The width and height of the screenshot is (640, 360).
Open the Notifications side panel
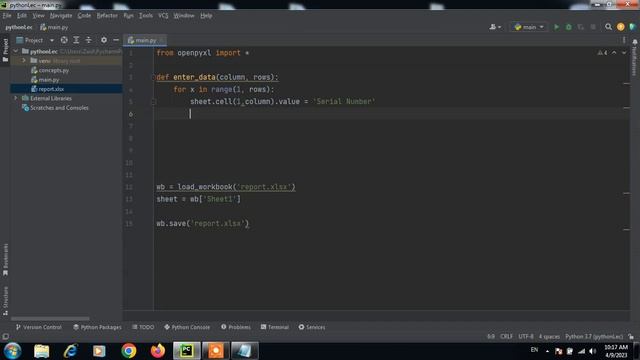[635, 58]
